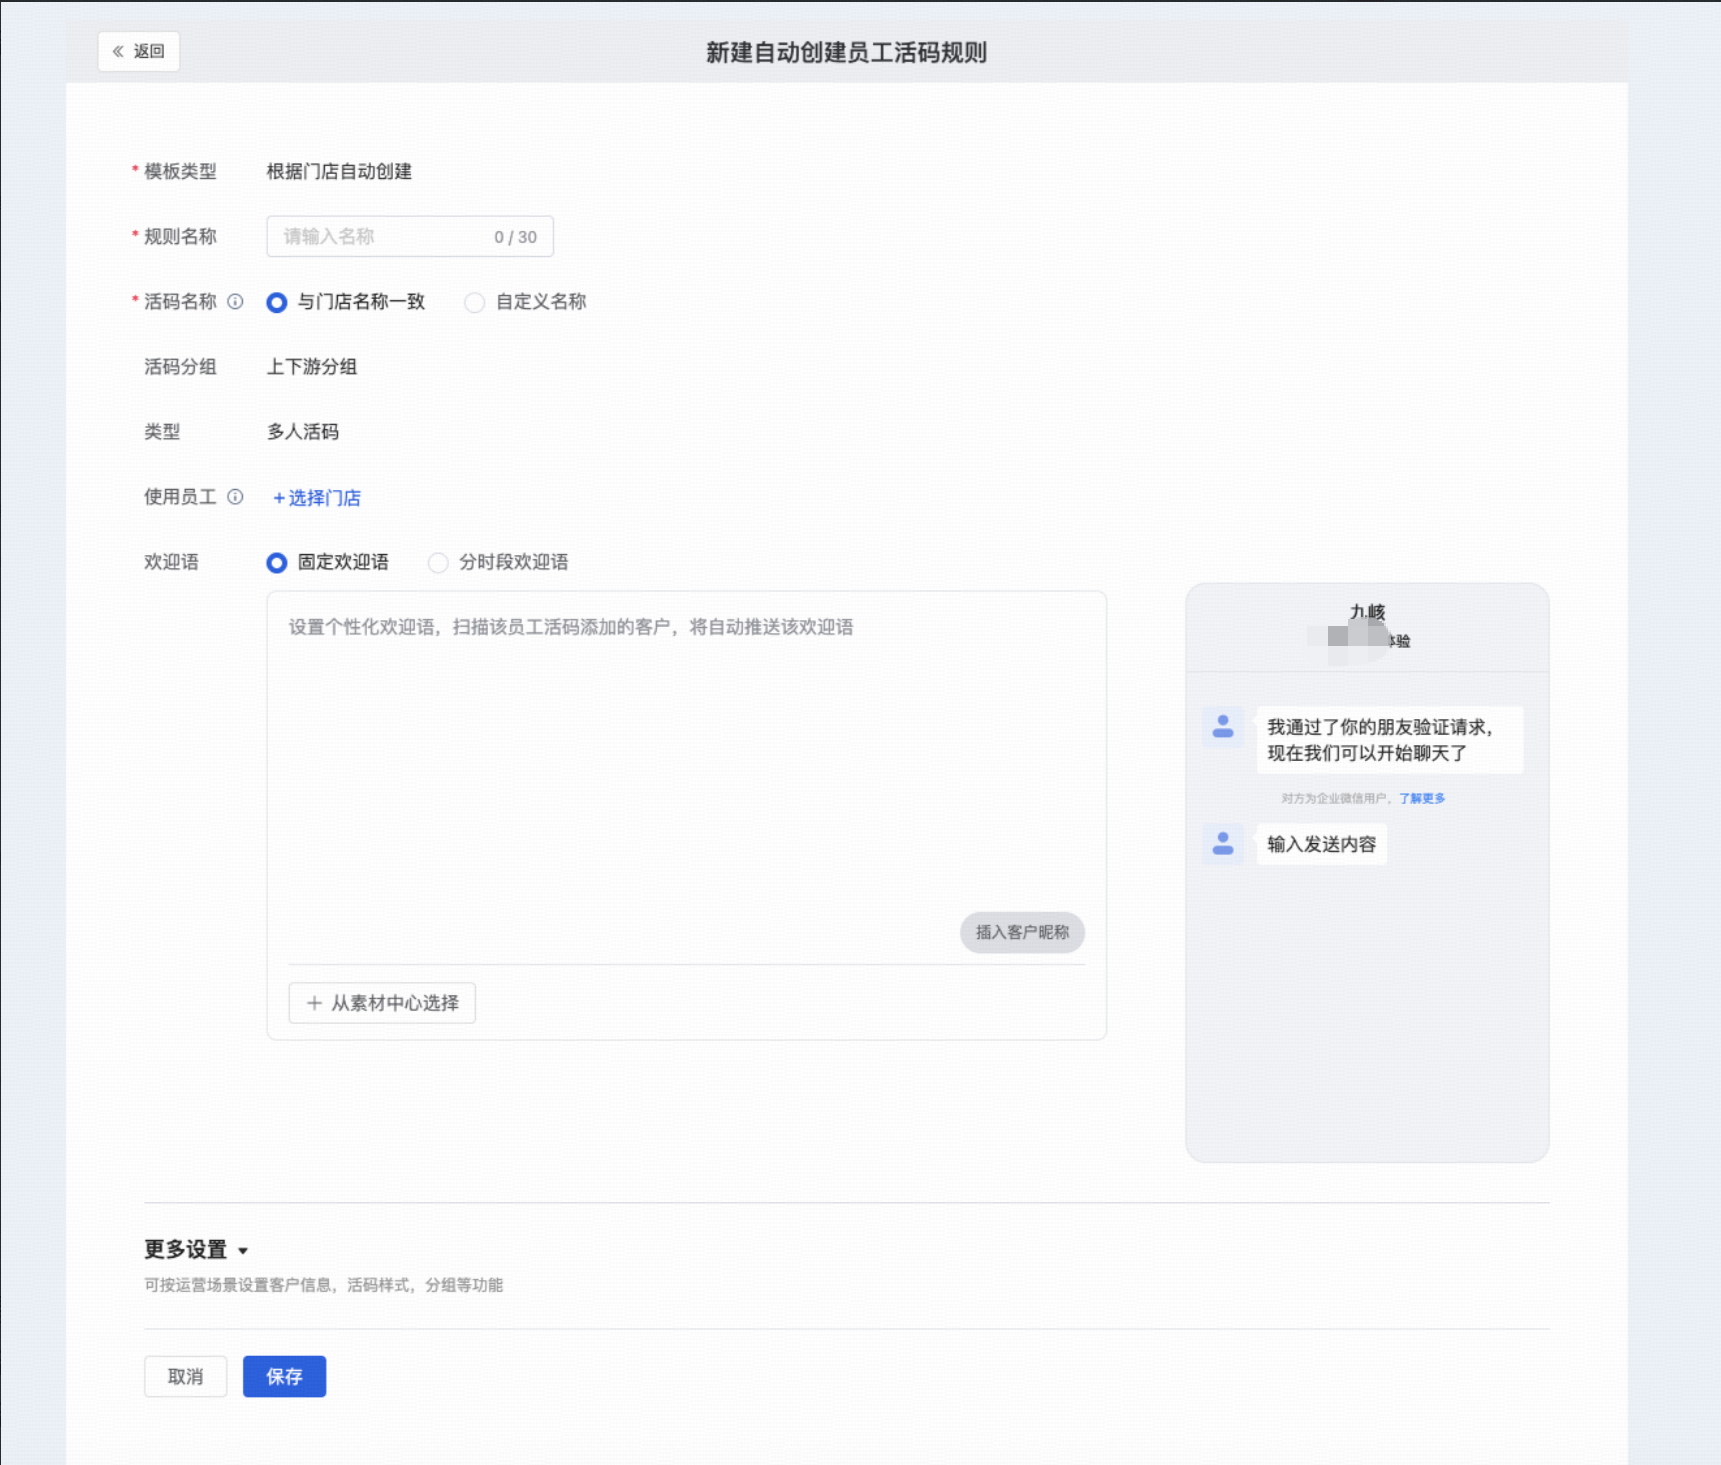Click the plus icon in 从素材中心选择
This screenshot has width=1721, height=1465.
[x=314, y=1003]
